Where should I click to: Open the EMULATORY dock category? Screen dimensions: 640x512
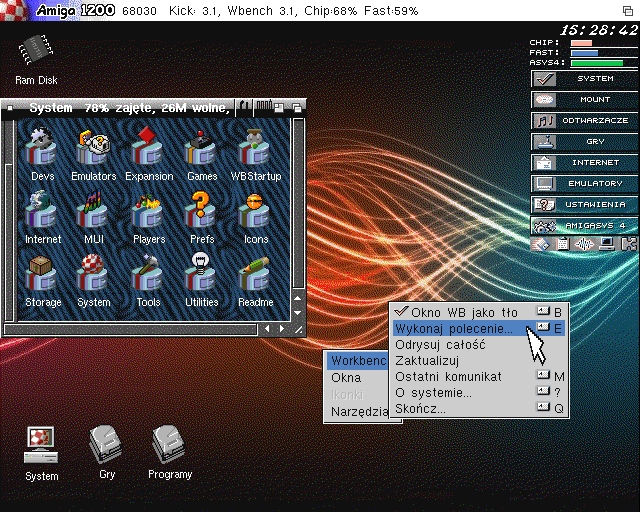pos(584,184)
